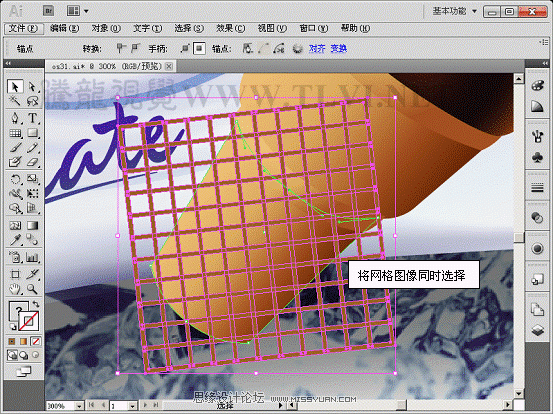This screenshot has width=553, height=414.
Task: Set paint type to Color
Action: click(12, 341)
